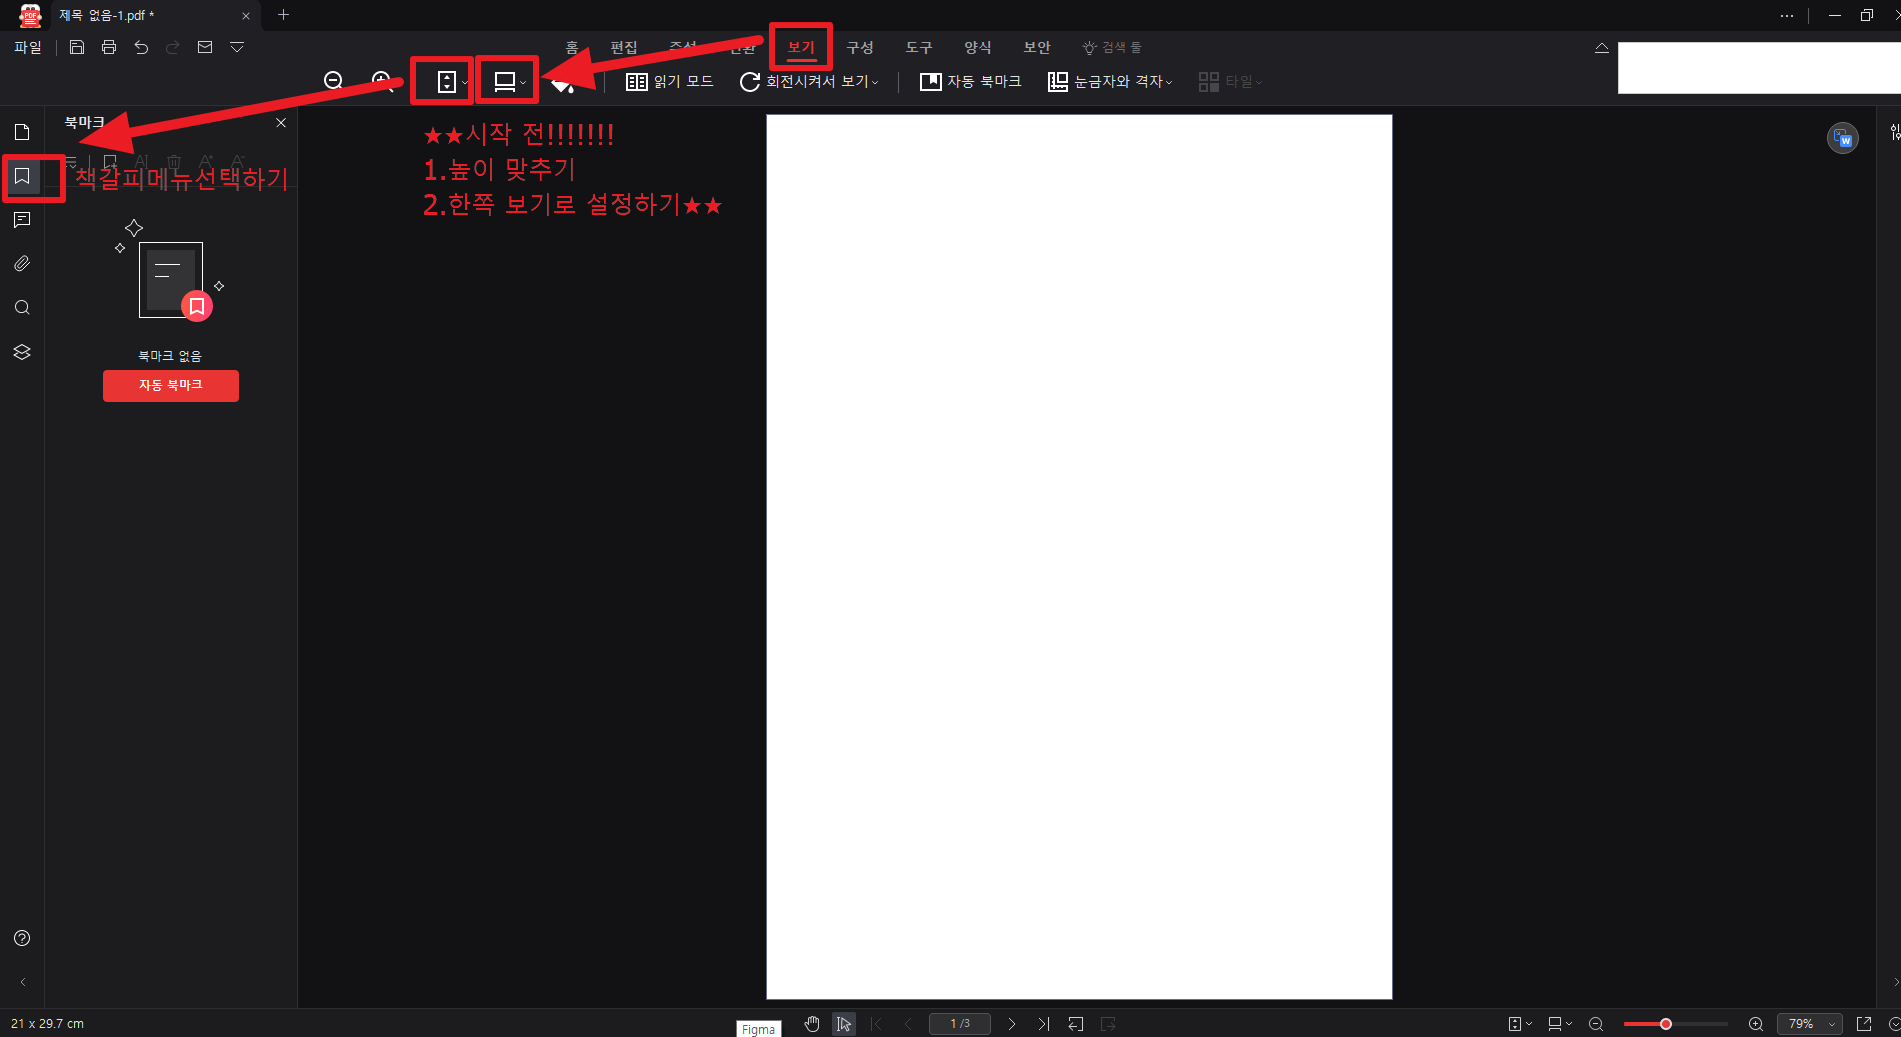The image size is (1901, 1037).
Task: Open the attachments panel via paperclip icon
Action: [22, 263]
